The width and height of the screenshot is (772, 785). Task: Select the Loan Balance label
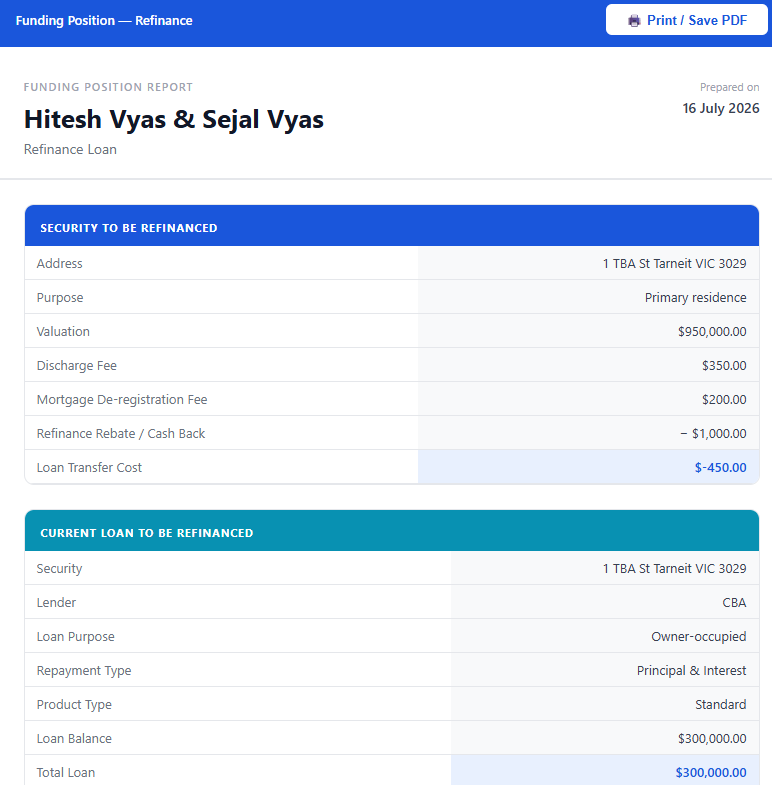tap(74, 739)
